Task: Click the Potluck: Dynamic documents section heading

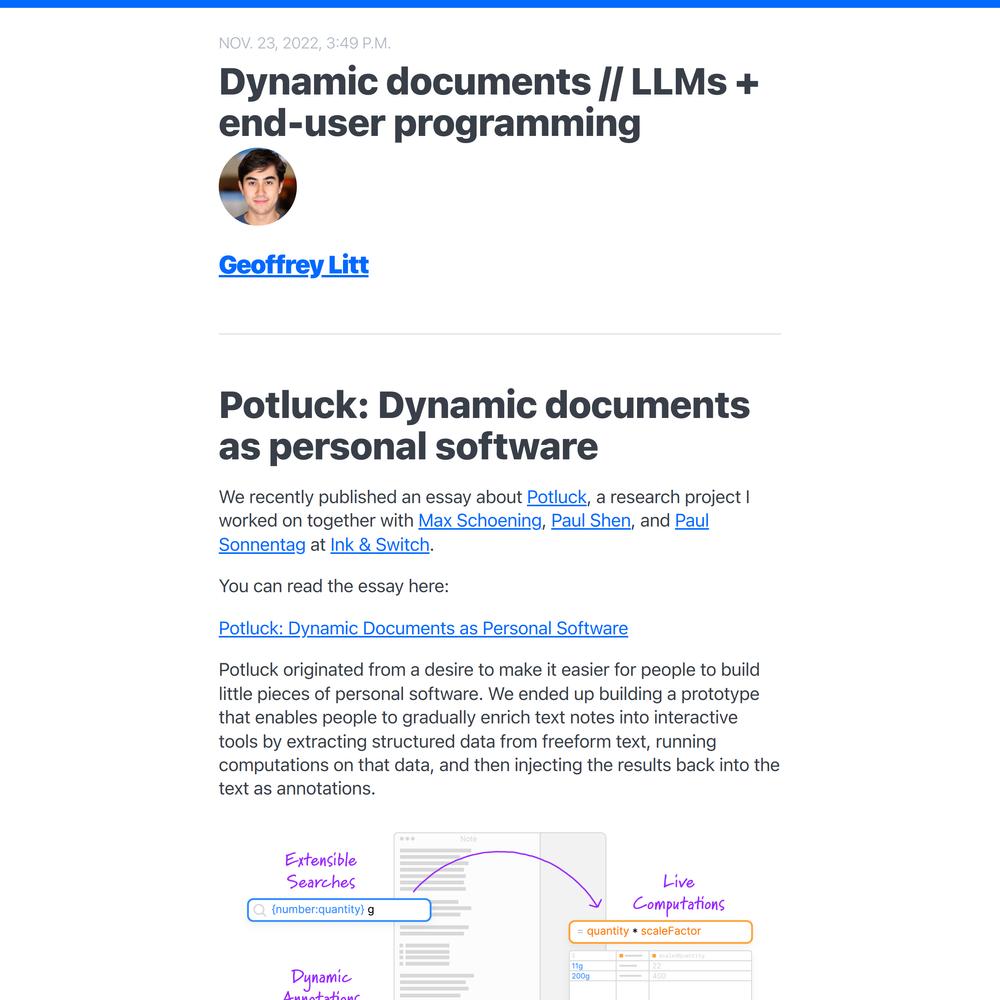Action: (x=484, y=425)
